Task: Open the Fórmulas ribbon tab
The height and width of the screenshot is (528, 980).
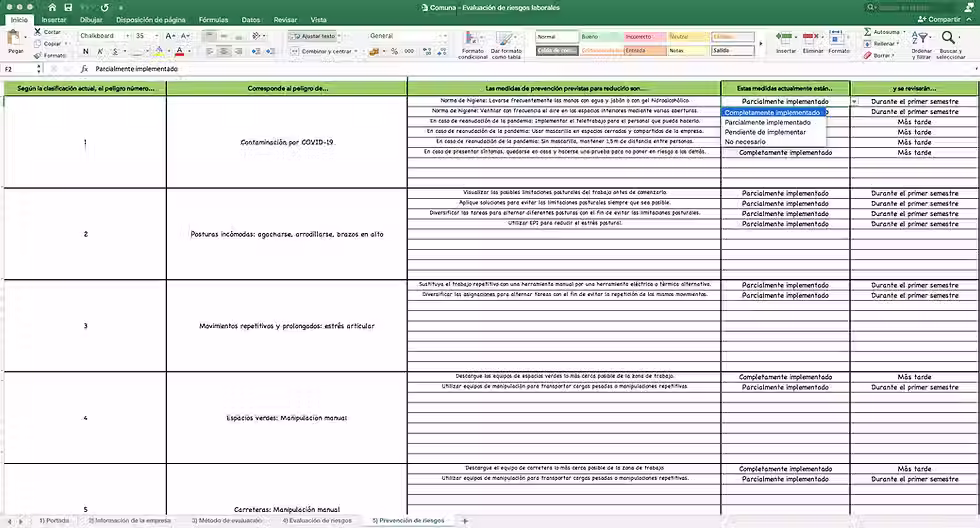Action: click(213, 20)
